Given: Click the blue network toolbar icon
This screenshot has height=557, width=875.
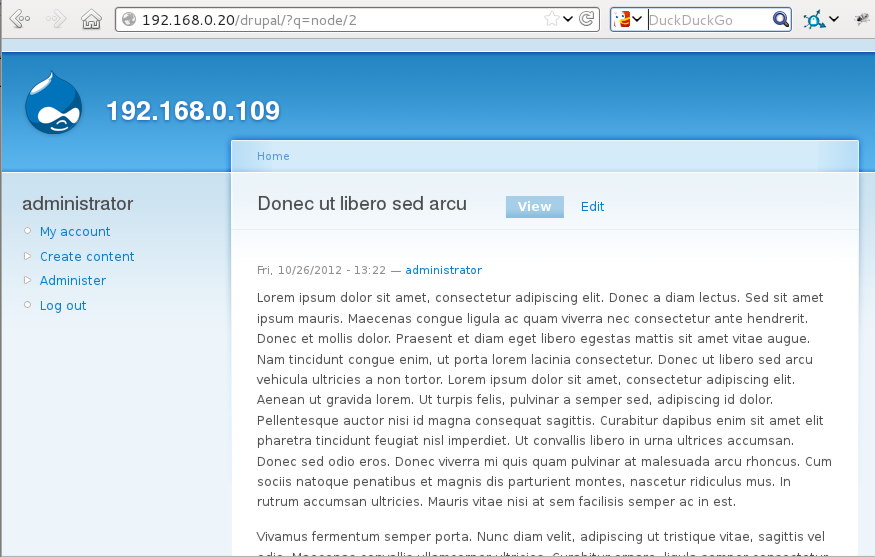Looking at the screenshot, I should pyautogui.click(x=815, y=19).
